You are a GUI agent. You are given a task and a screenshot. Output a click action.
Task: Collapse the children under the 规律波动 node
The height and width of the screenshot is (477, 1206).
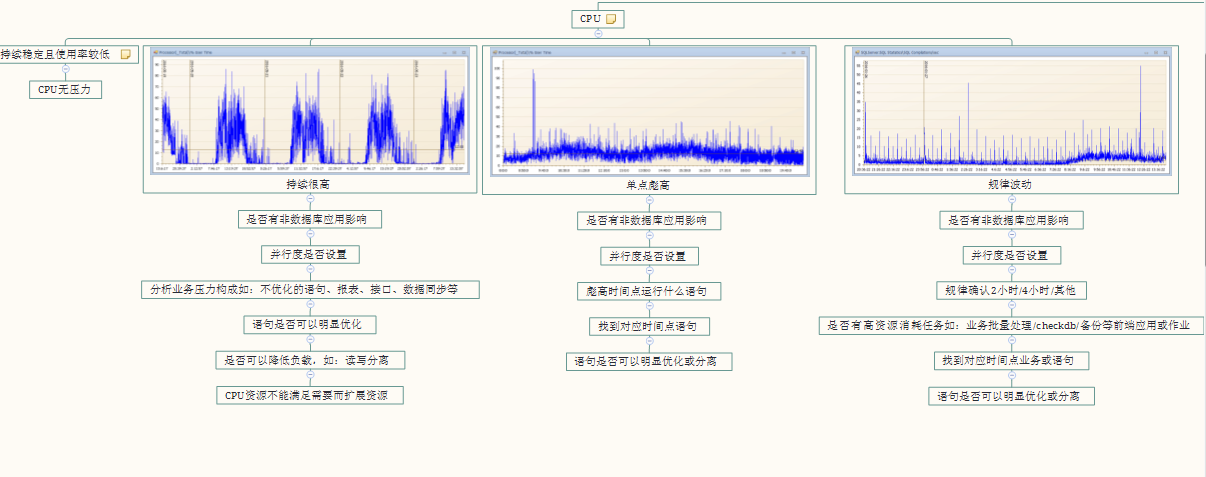[1011, 200]
